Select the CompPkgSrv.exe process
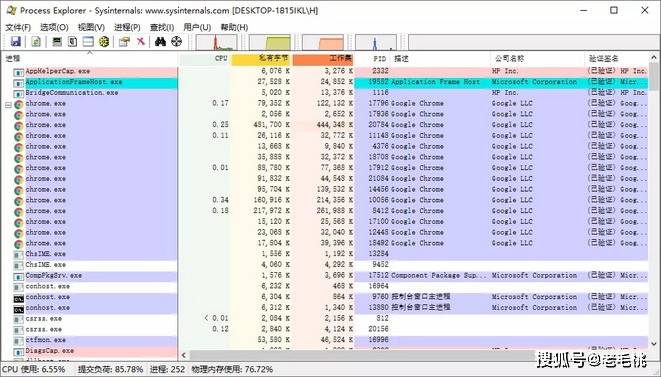Screen dimensions: 661x377 [54, 276]
